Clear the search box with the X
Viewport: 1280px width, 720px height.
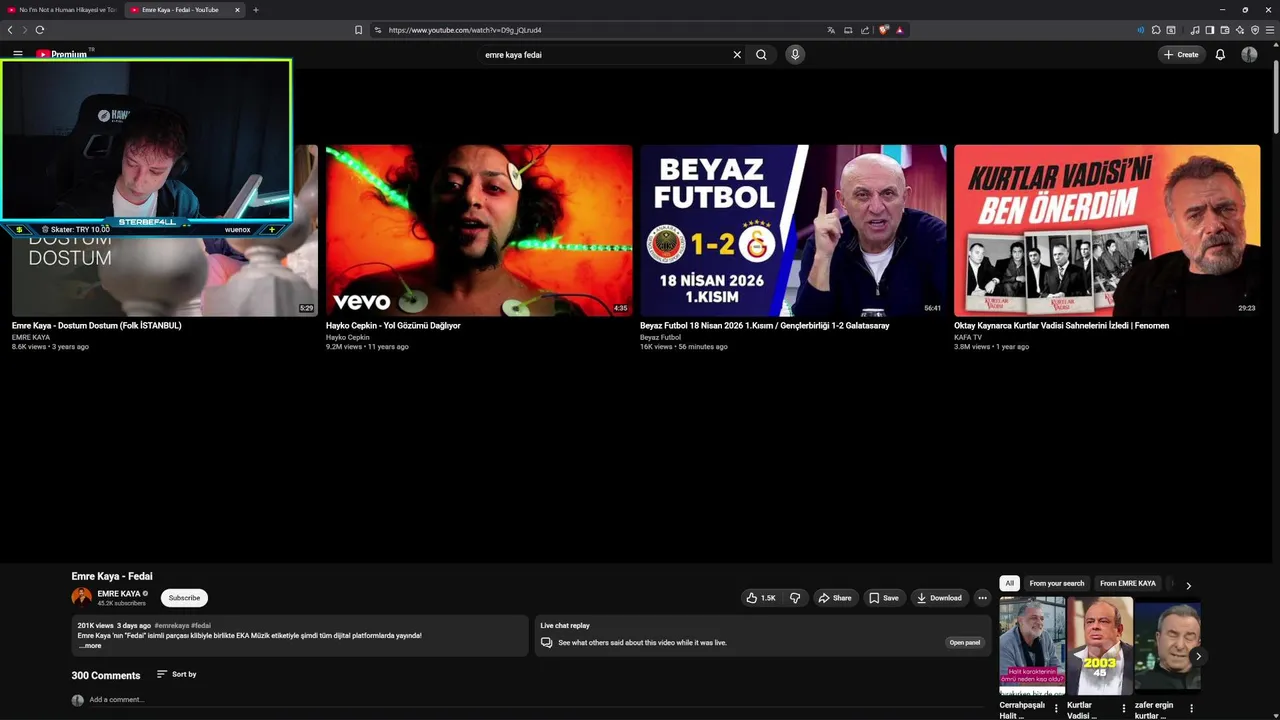pyautogui.click(x=737, y=55)
